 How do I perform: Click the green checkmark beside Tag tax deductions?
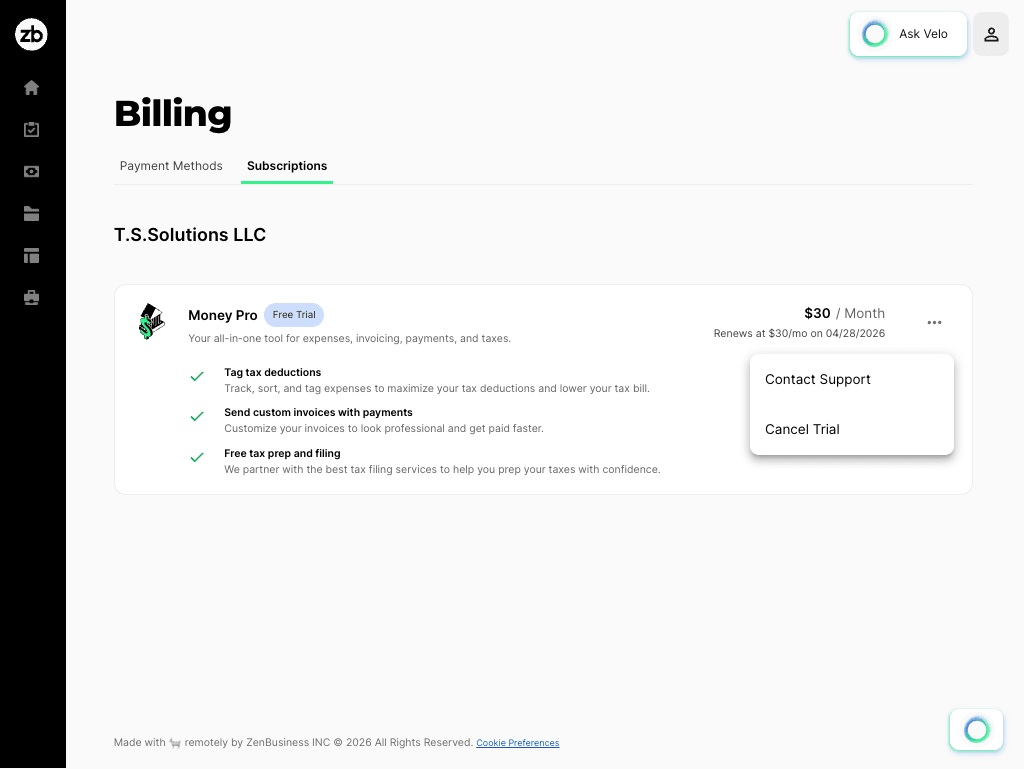coord(197,376)
